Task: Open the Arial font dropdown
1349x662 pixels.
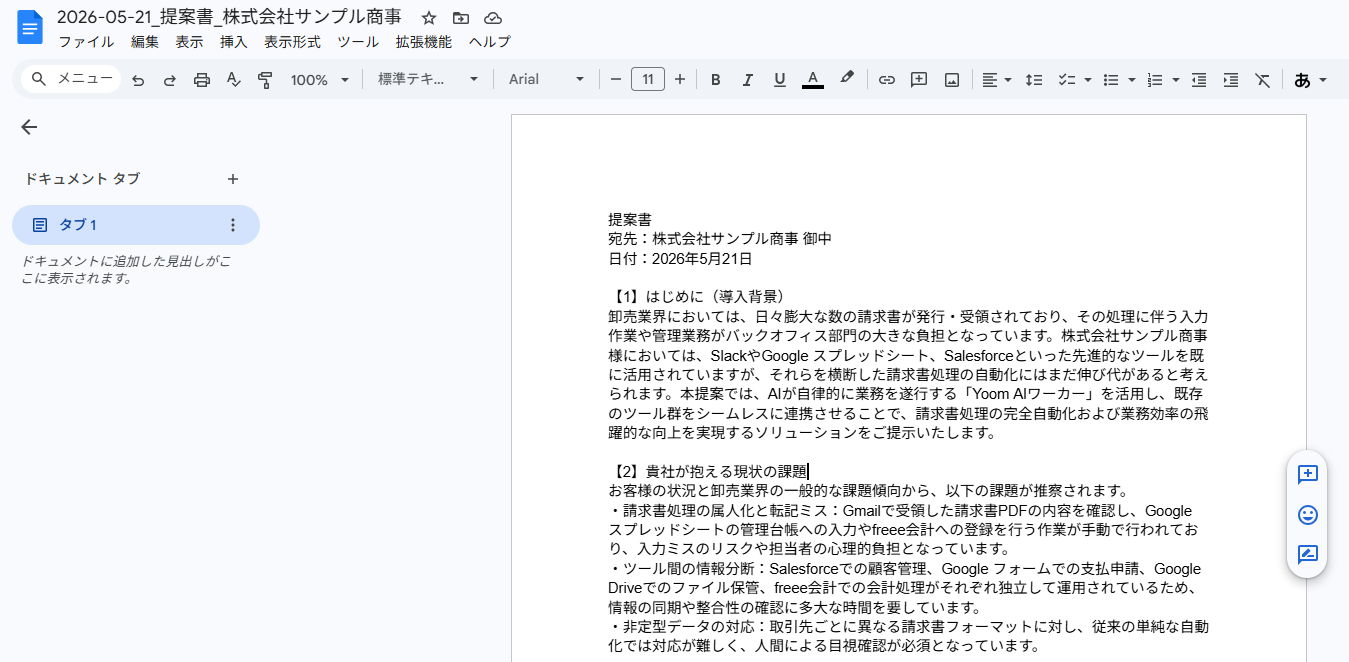Action: [x=547, y=80]
